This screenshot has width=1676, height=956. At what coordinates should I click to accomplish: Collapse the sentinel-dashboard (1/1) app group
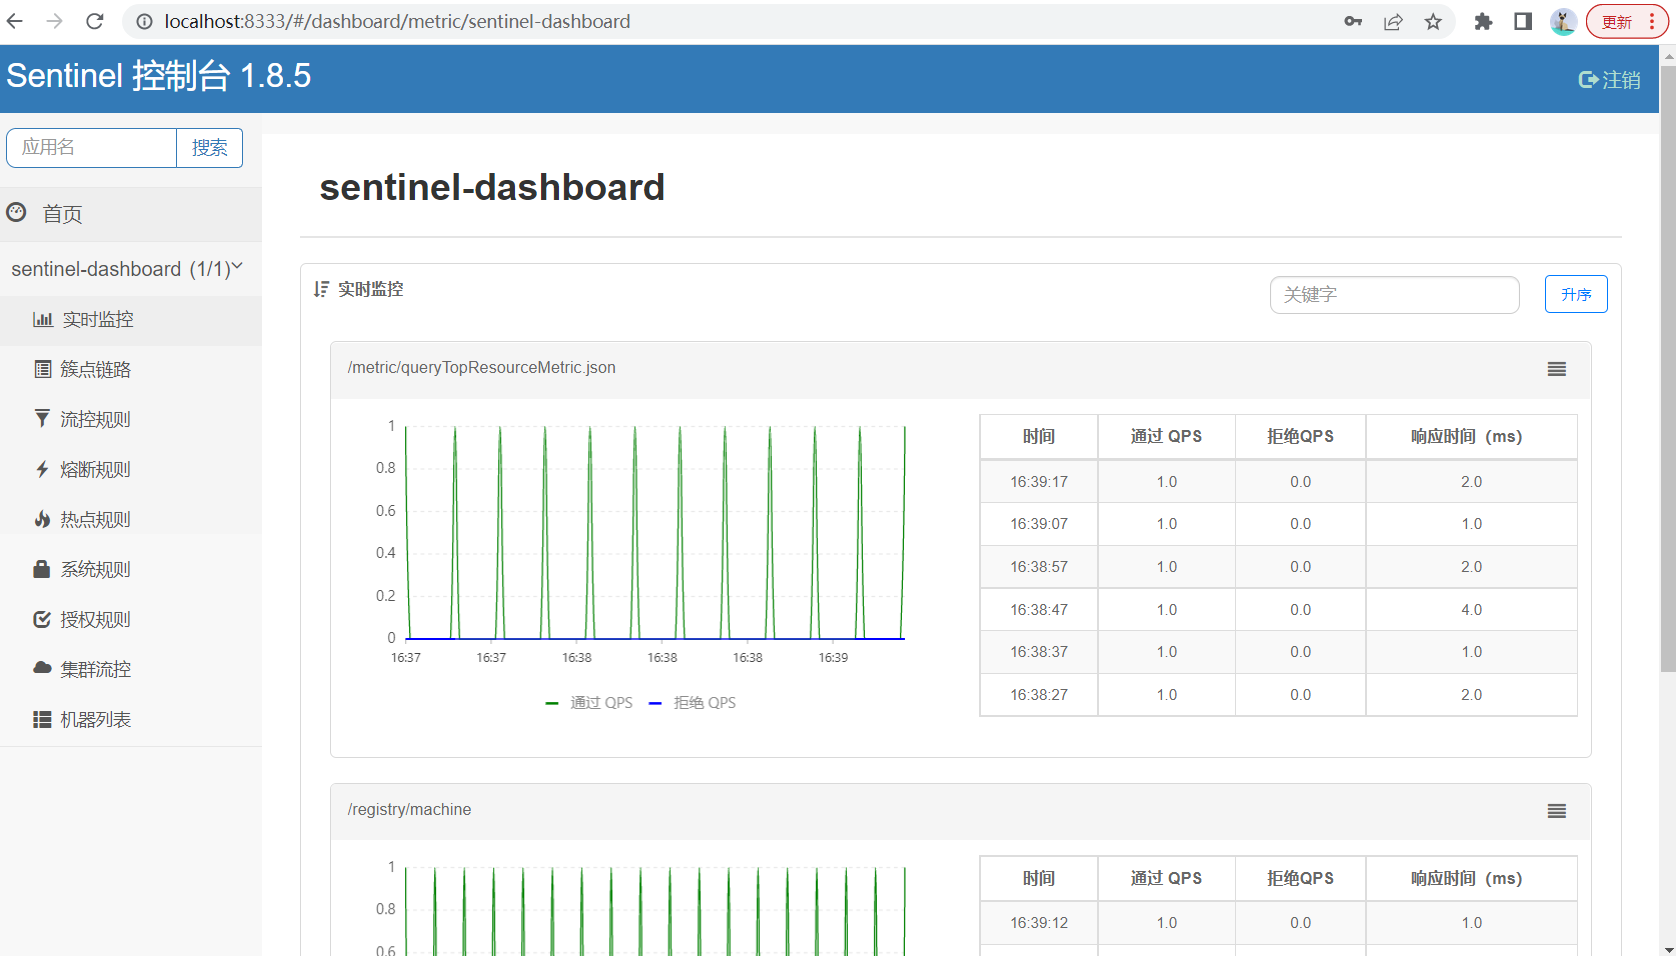131,269
